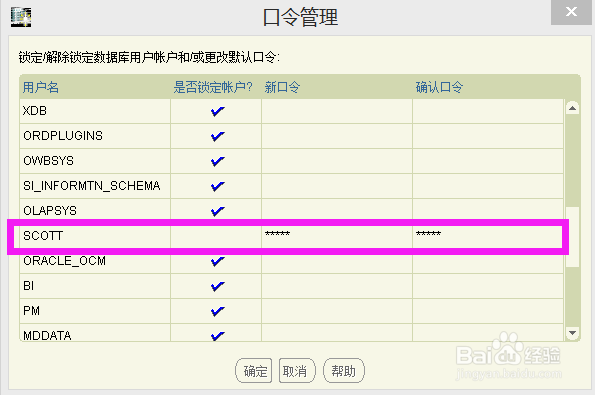
Task: Click SCOTT's confirm password field
Action: [488, 236]
